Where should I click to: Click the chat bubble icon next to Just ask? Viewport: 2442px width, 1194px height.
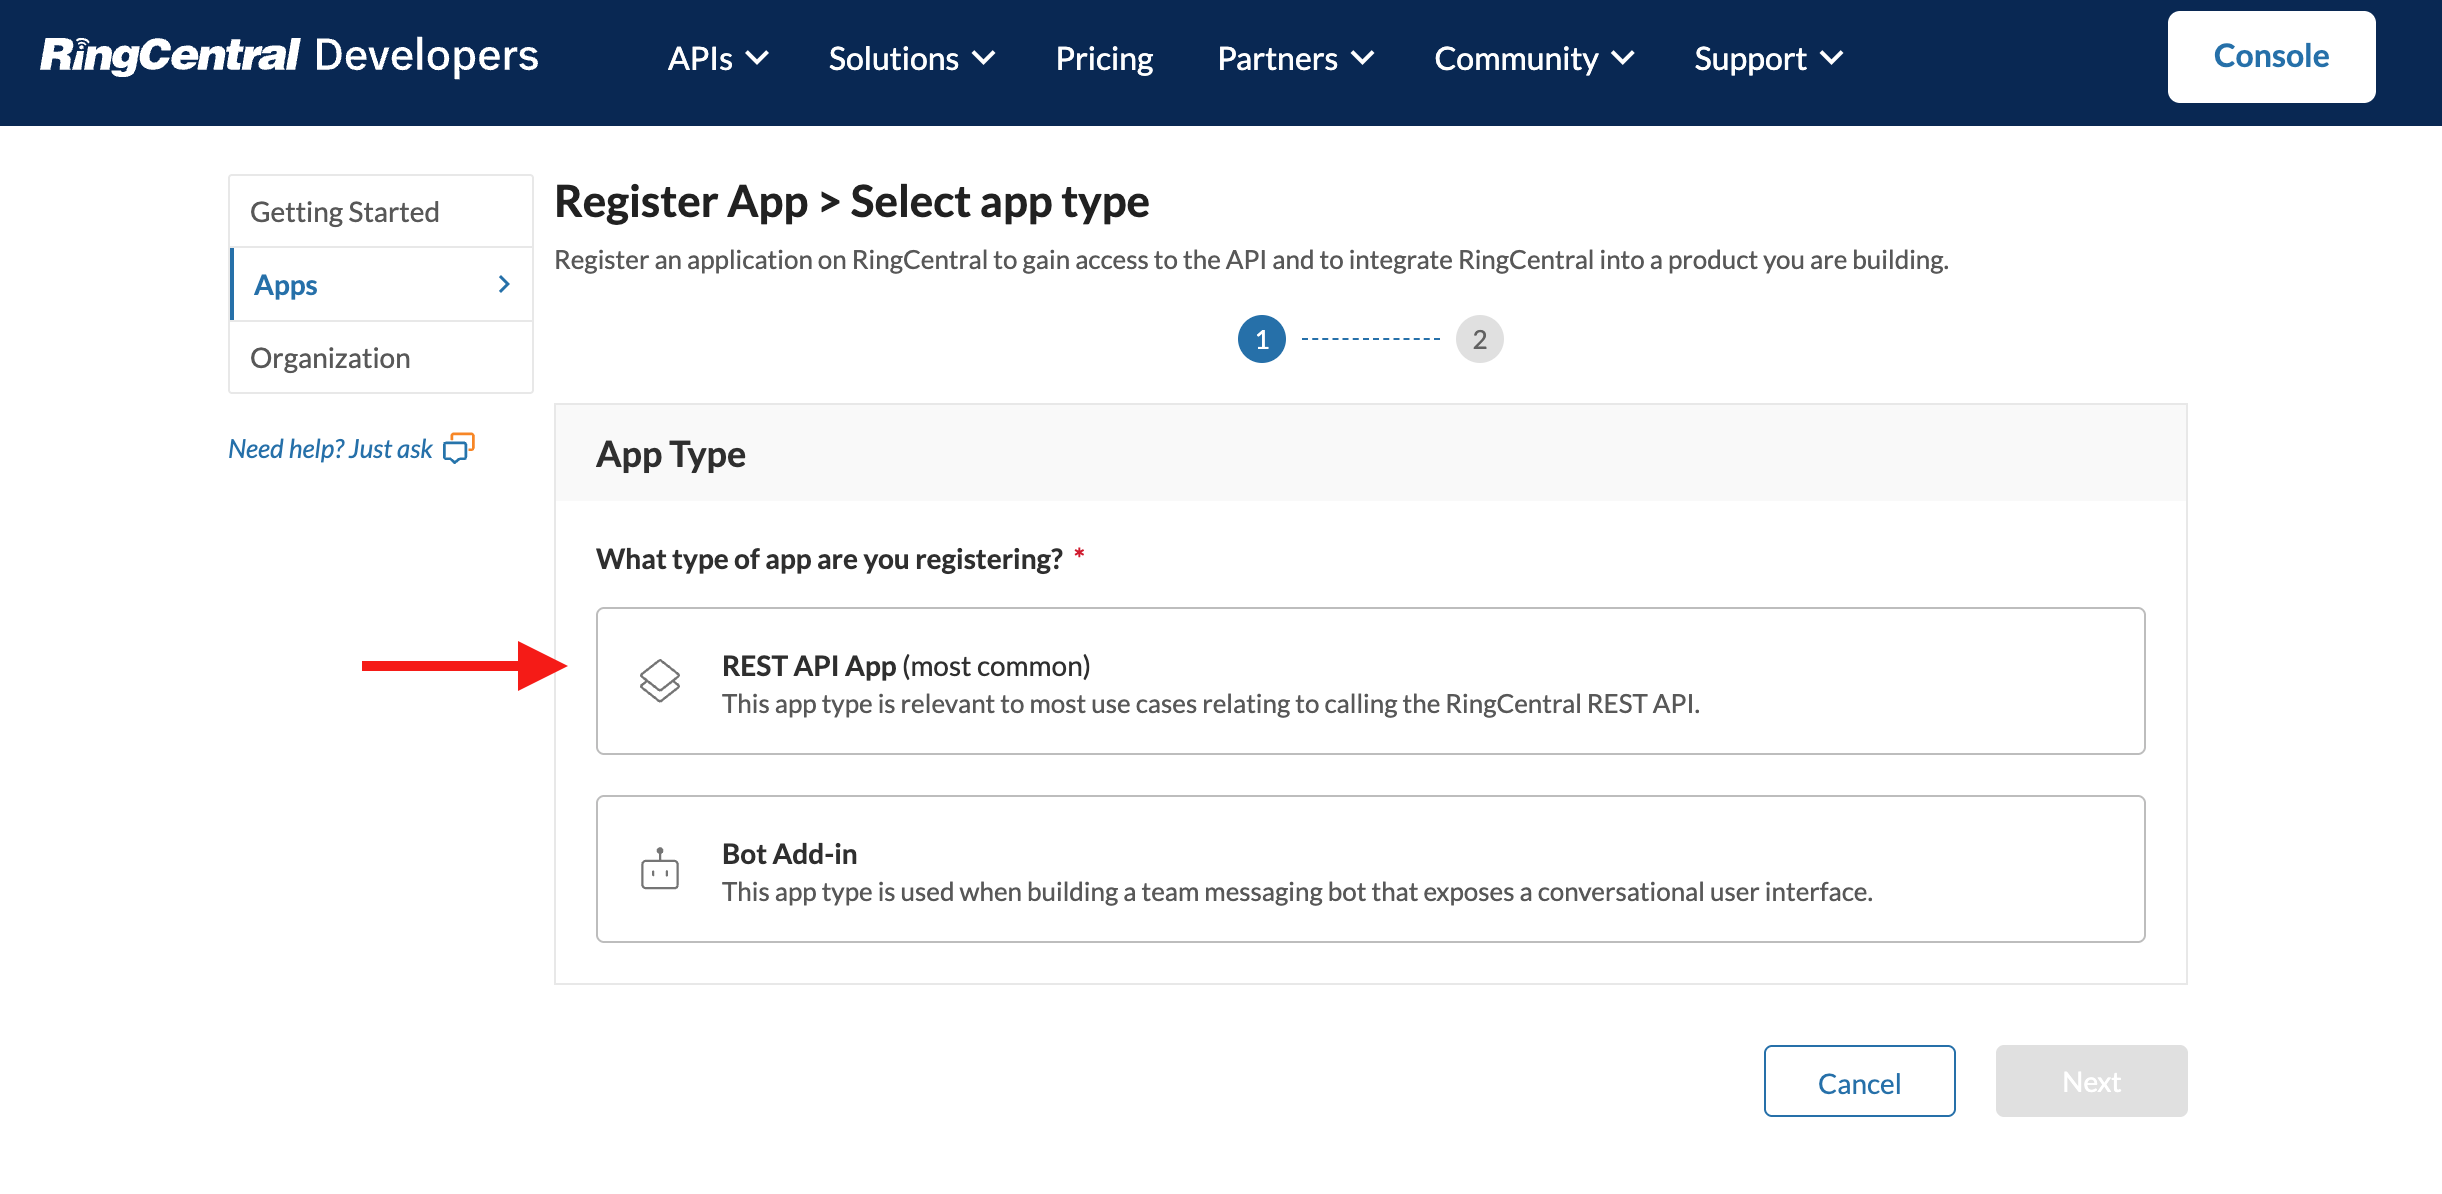click(459, 449)
